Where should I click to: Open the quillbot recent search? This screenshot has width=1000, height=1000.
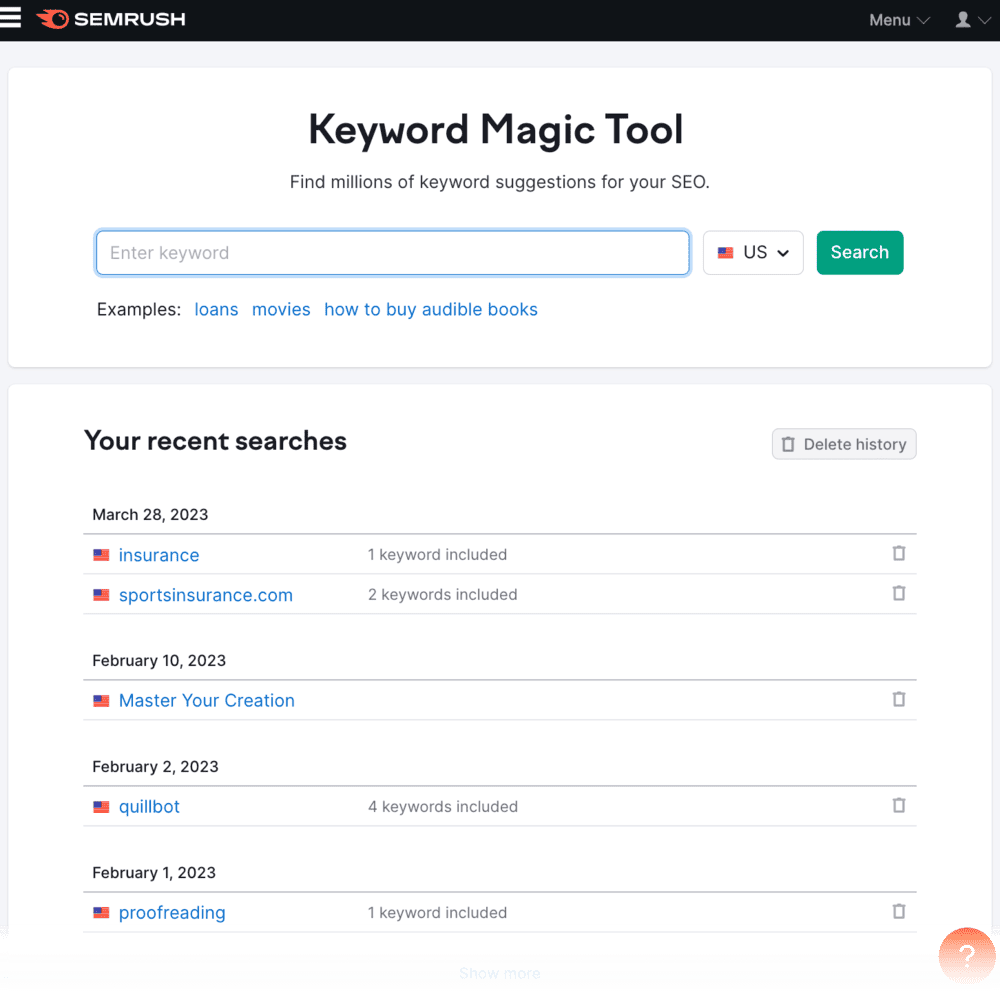click(149, 807)
